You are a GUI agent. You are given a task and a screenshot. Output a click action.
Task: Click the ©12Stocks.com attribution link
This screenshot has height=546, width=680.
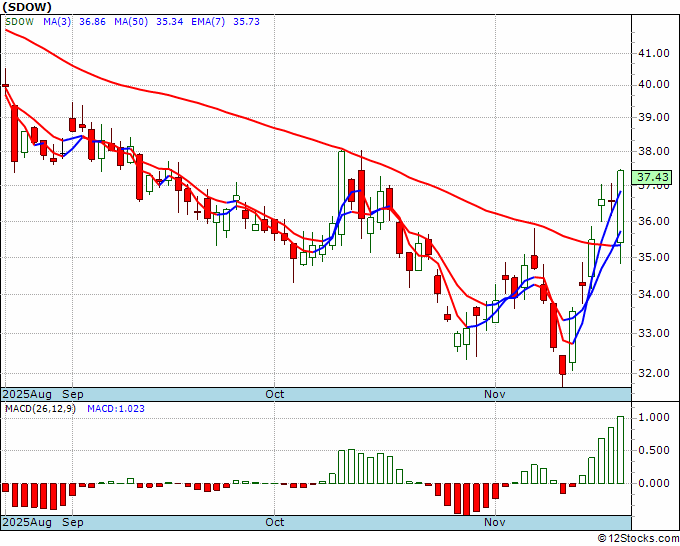click(x=638, y=538)
